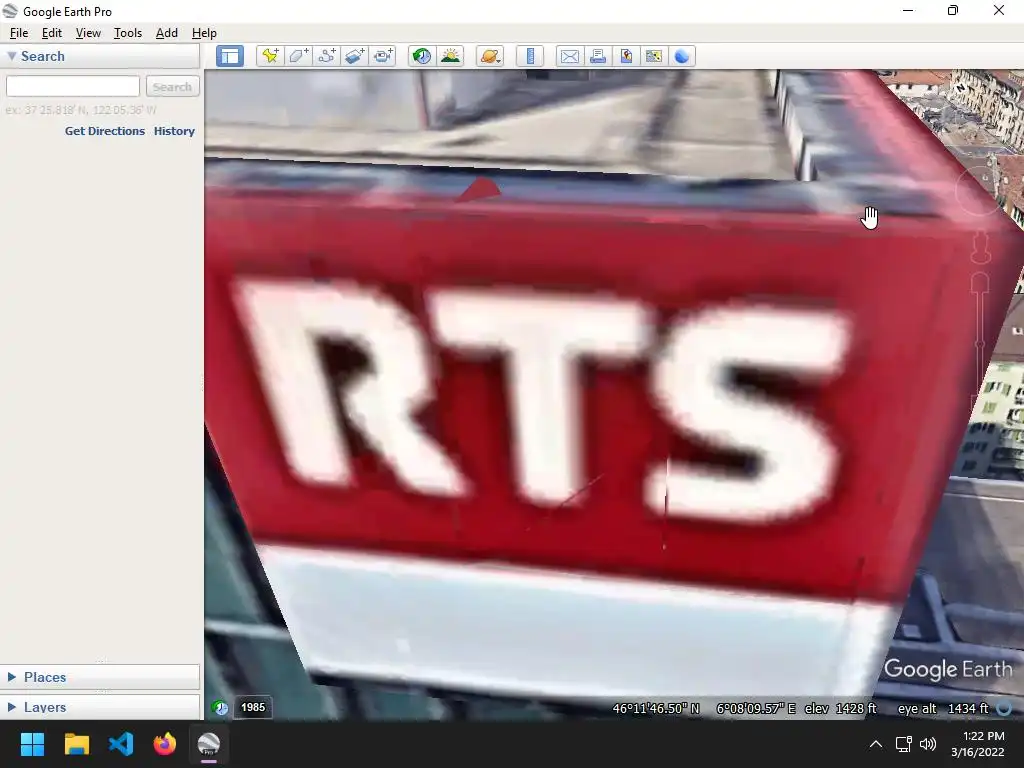1024x768 pixels.
Task: Click the eye alt 1434 ft text
Action: click(943, 709)
